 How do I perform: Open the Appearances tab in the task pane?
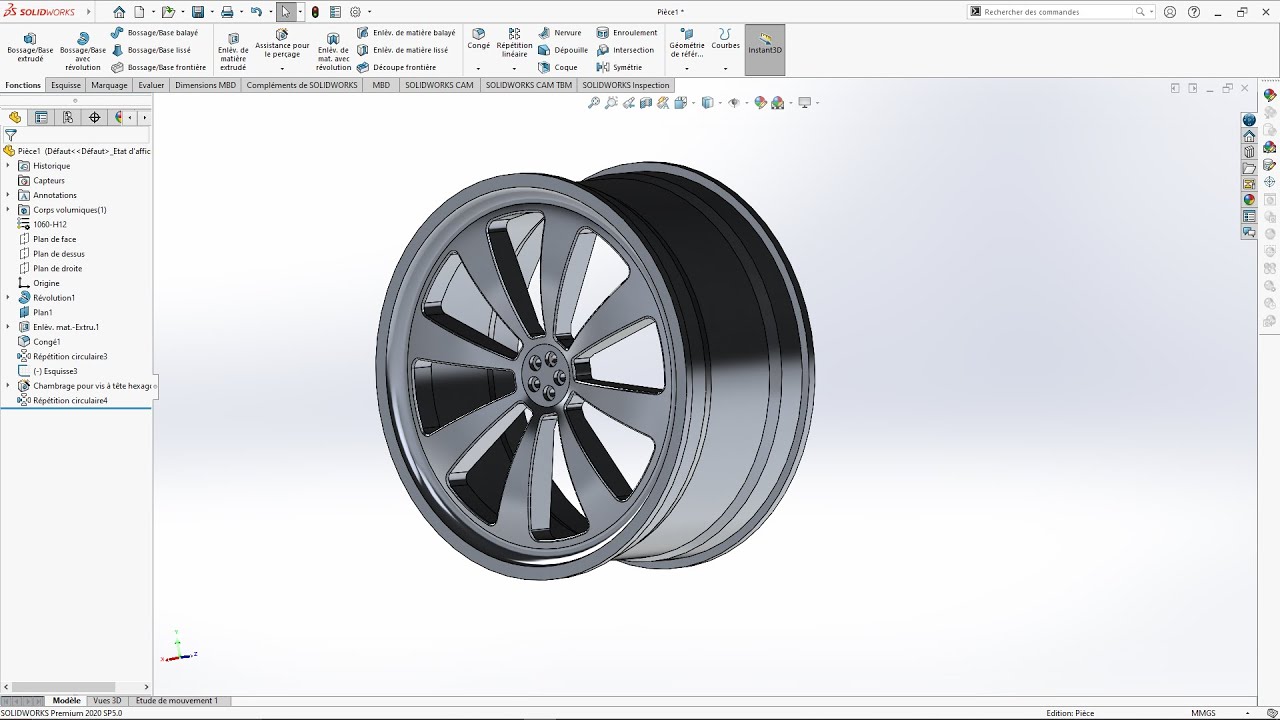1249,200
